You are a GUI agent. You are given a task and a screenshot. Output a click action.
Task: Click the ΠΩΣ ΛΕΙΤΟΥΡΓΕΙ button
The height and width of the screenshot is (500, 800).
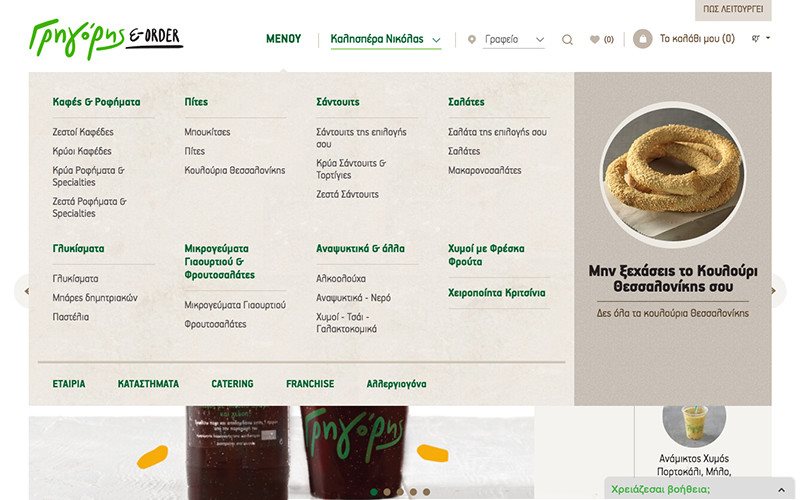[733, 9]
